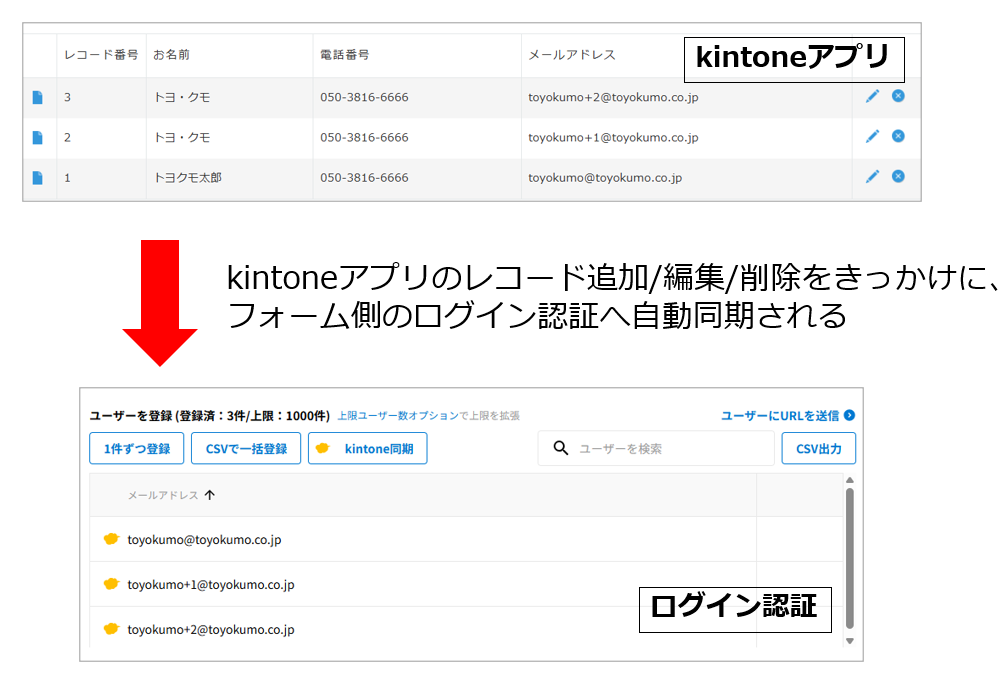Edit record 3 with pencil icon
The width and height of the screenshot is (1008, 693).
[872, 96]
